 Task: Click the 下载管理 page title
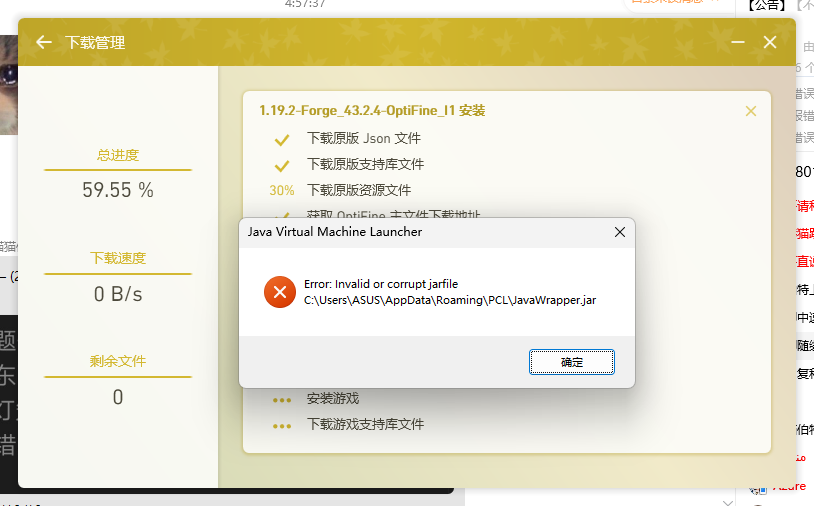click(95, 43)
